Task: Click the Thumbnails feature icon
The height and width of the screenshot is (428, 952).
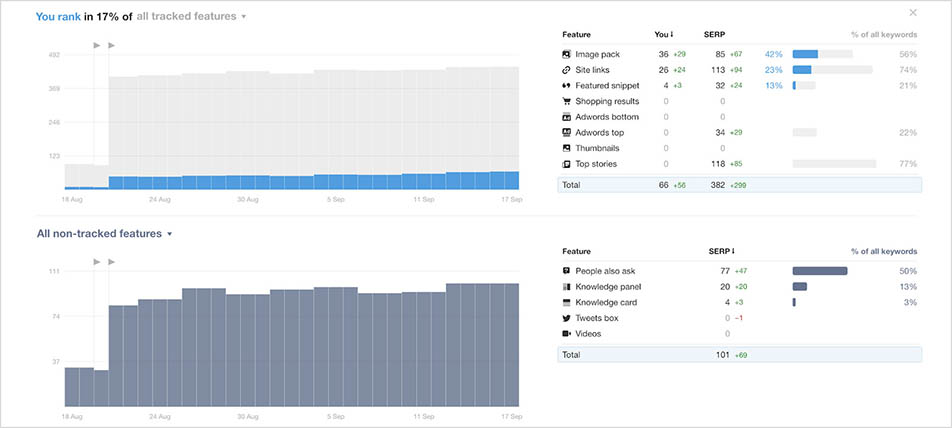Action: (x=566, y=148)
